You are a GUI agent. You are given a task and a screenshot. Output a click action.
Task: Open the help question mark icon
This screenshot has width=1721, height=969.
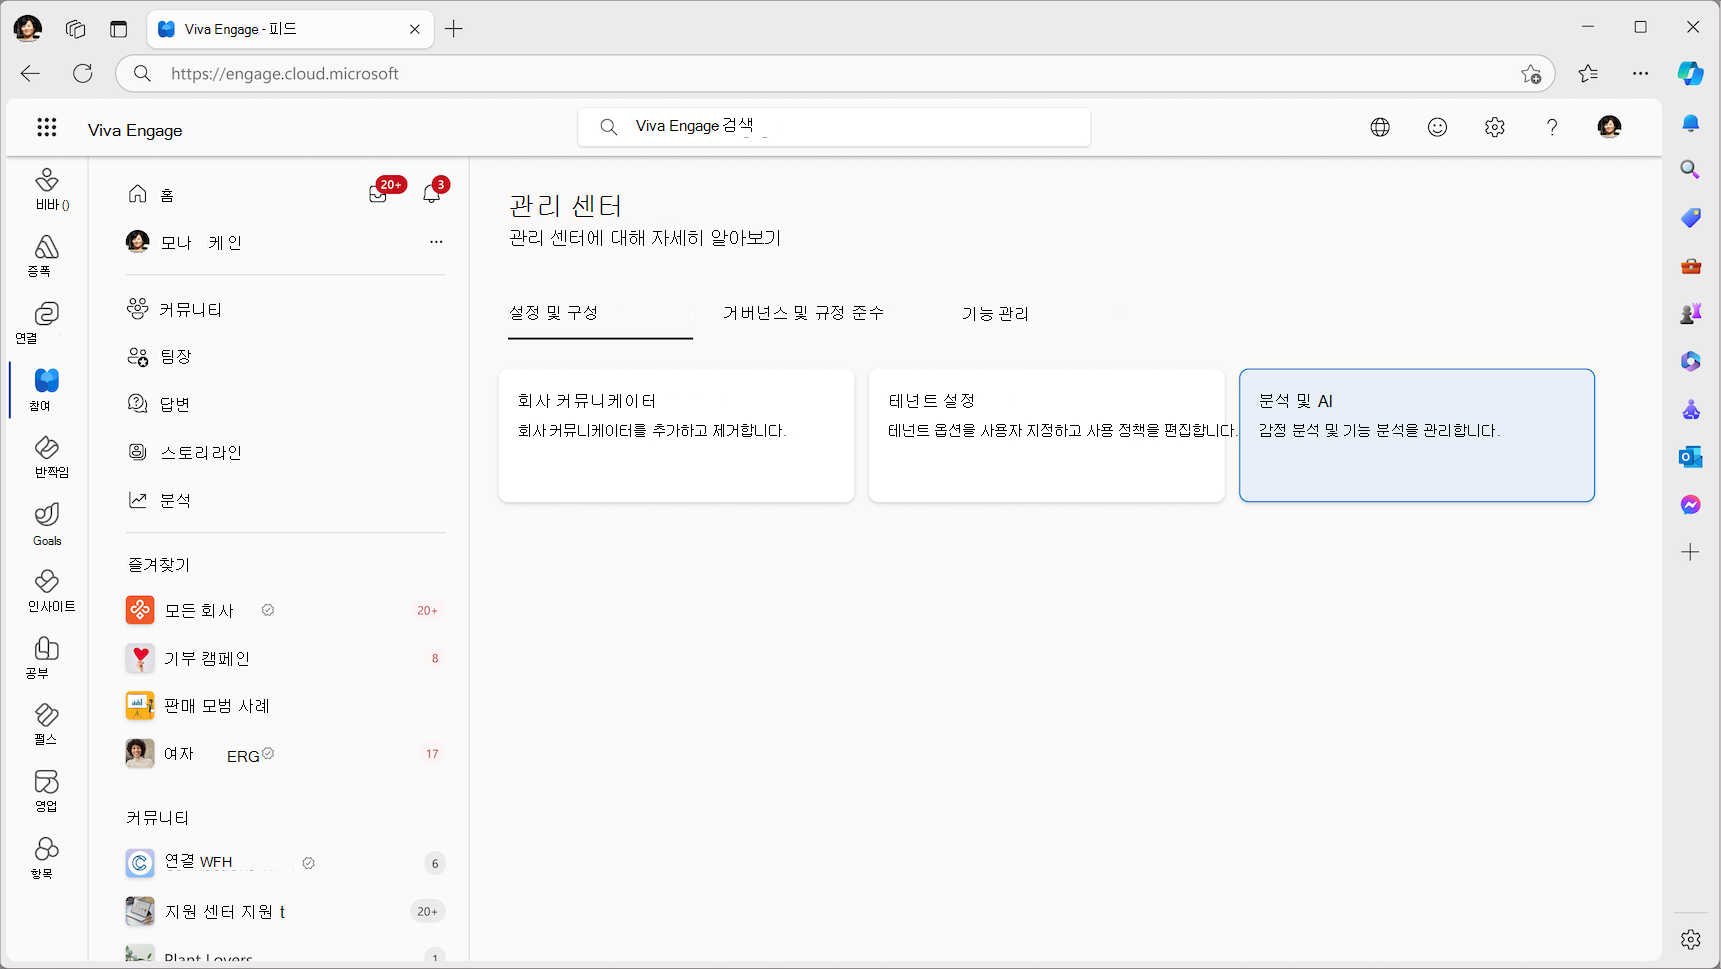pyautogui.click(x=1552, y=127)
